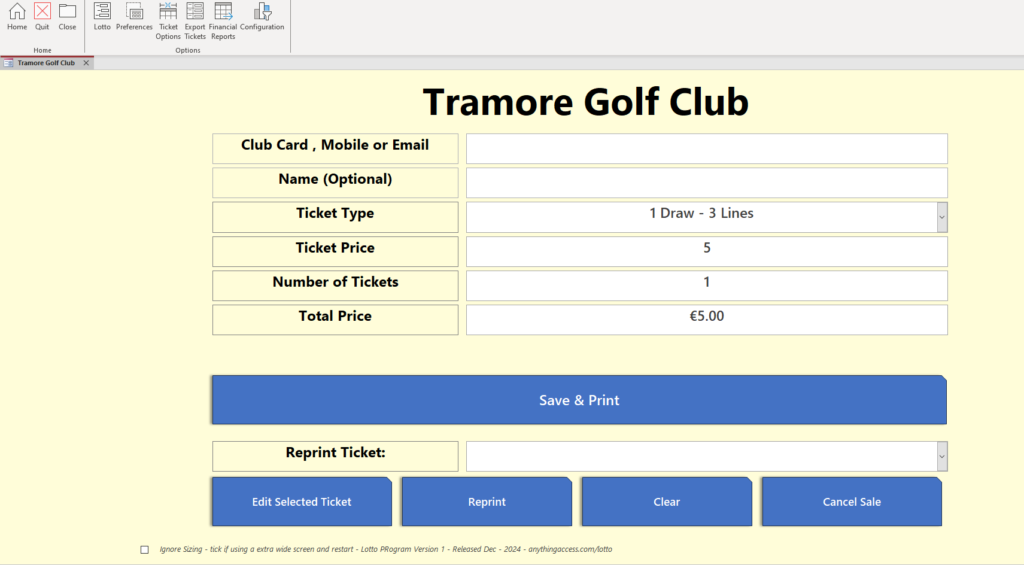1024x565 pixels.
Task: Click the Save & Print button
Action: pos(579,400)
